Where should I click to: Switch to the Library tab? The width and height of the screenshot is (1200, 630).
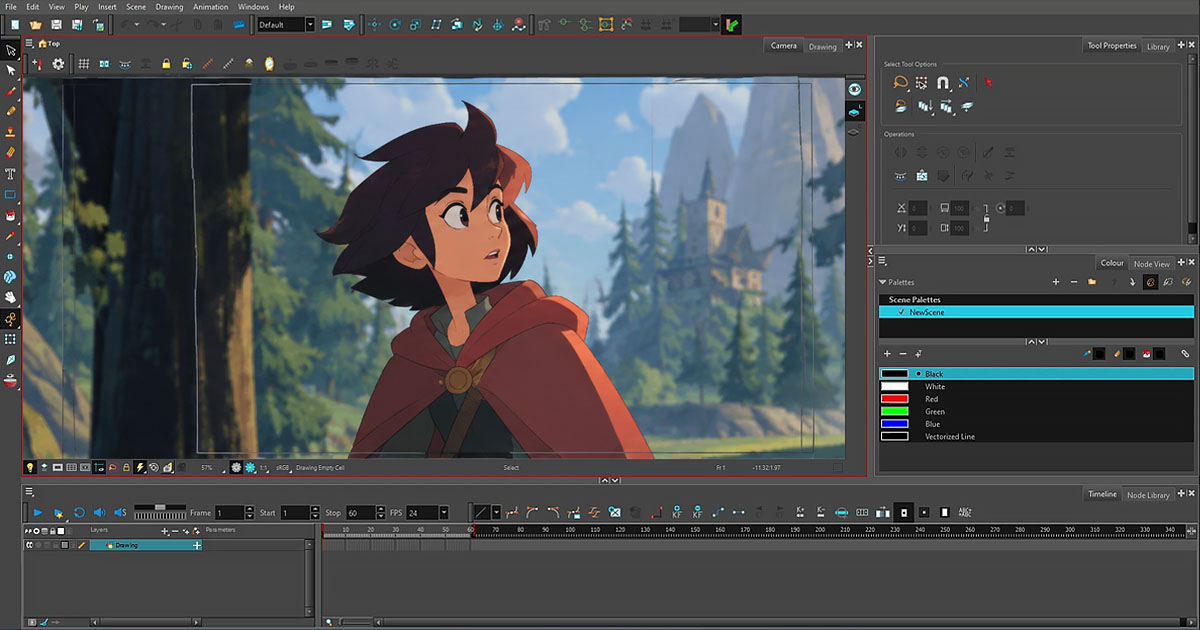pyautogui.click(x=1158, y=46)
